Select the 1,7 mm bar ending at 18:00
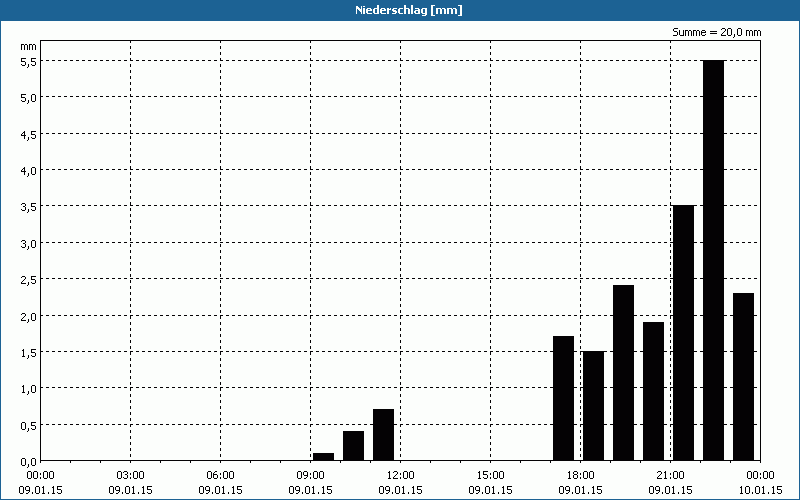The height and width of the screenshot is (500, 800). (563, 398)
